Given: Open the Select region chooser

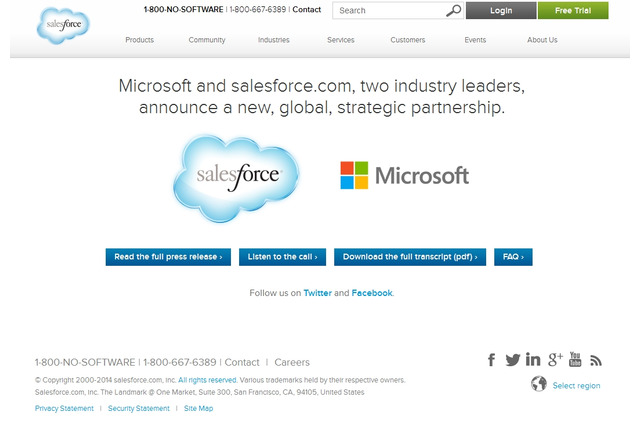Looking at the screenshot, I should point(576,385).
